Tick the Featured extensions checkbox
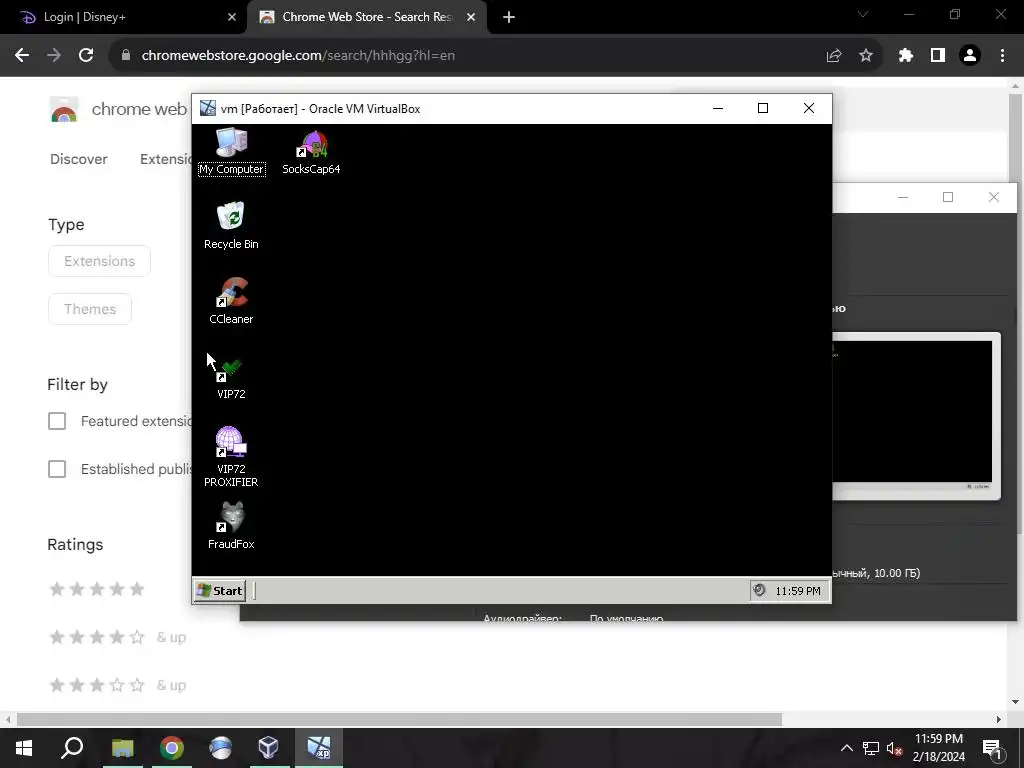Image resolution: width=1024 pixels, height=768 pixels. (x=57, y=421)
